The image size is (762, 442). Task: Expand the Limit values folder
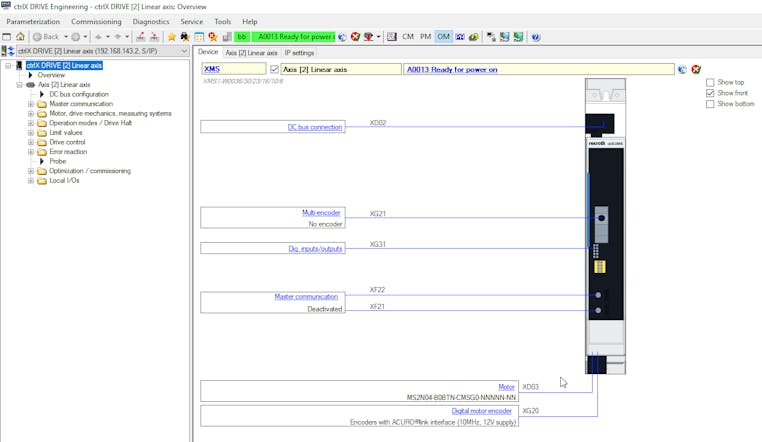pos(31,133)
